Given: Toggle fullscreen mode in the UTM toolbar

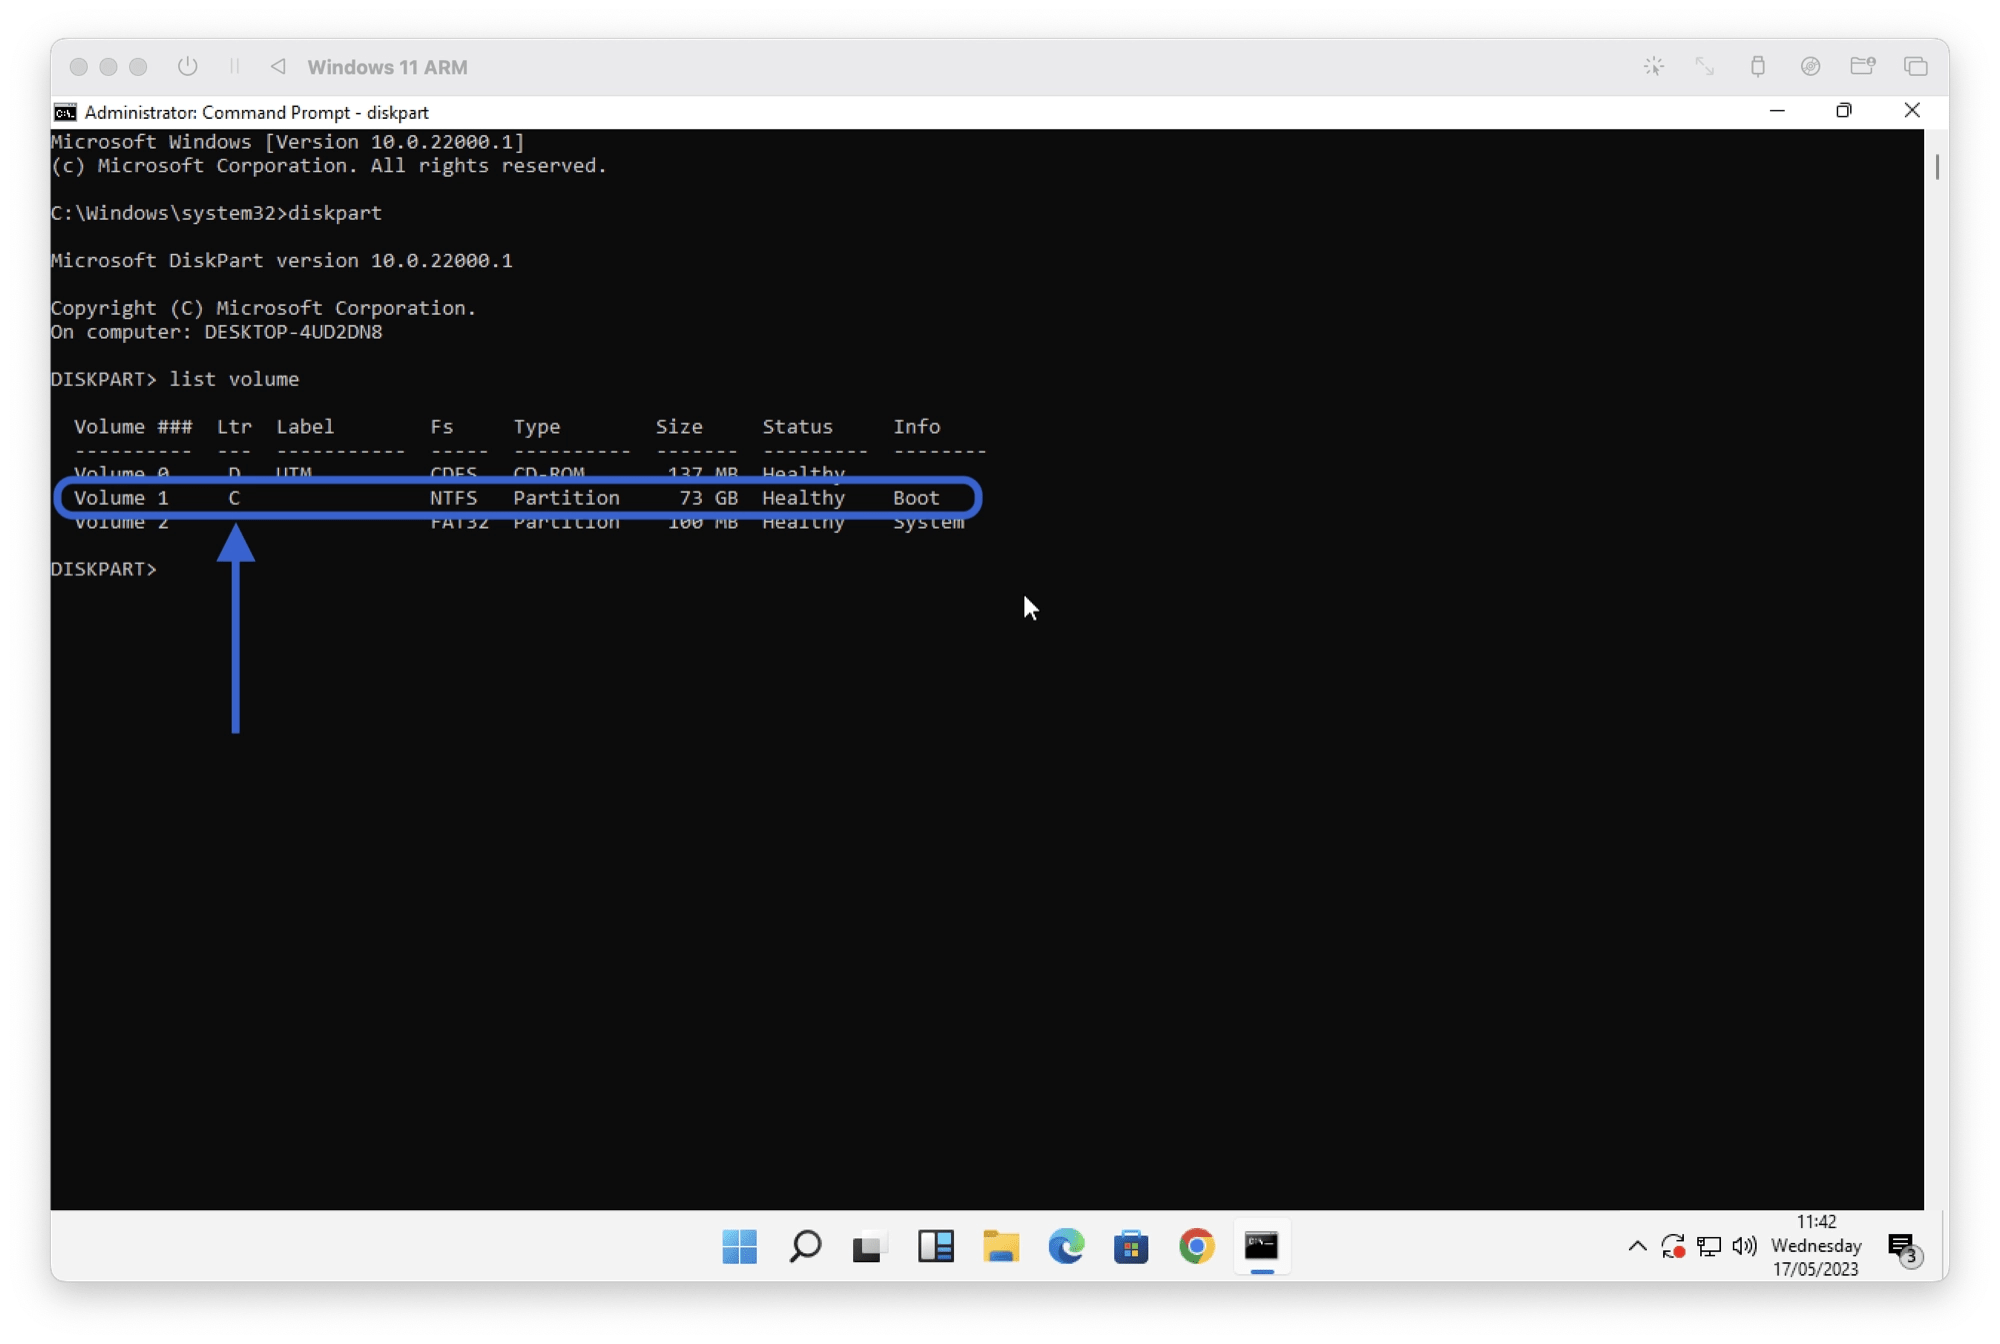Looking at the screenshot, I should pyautogui.click(x=1705, y=66).
